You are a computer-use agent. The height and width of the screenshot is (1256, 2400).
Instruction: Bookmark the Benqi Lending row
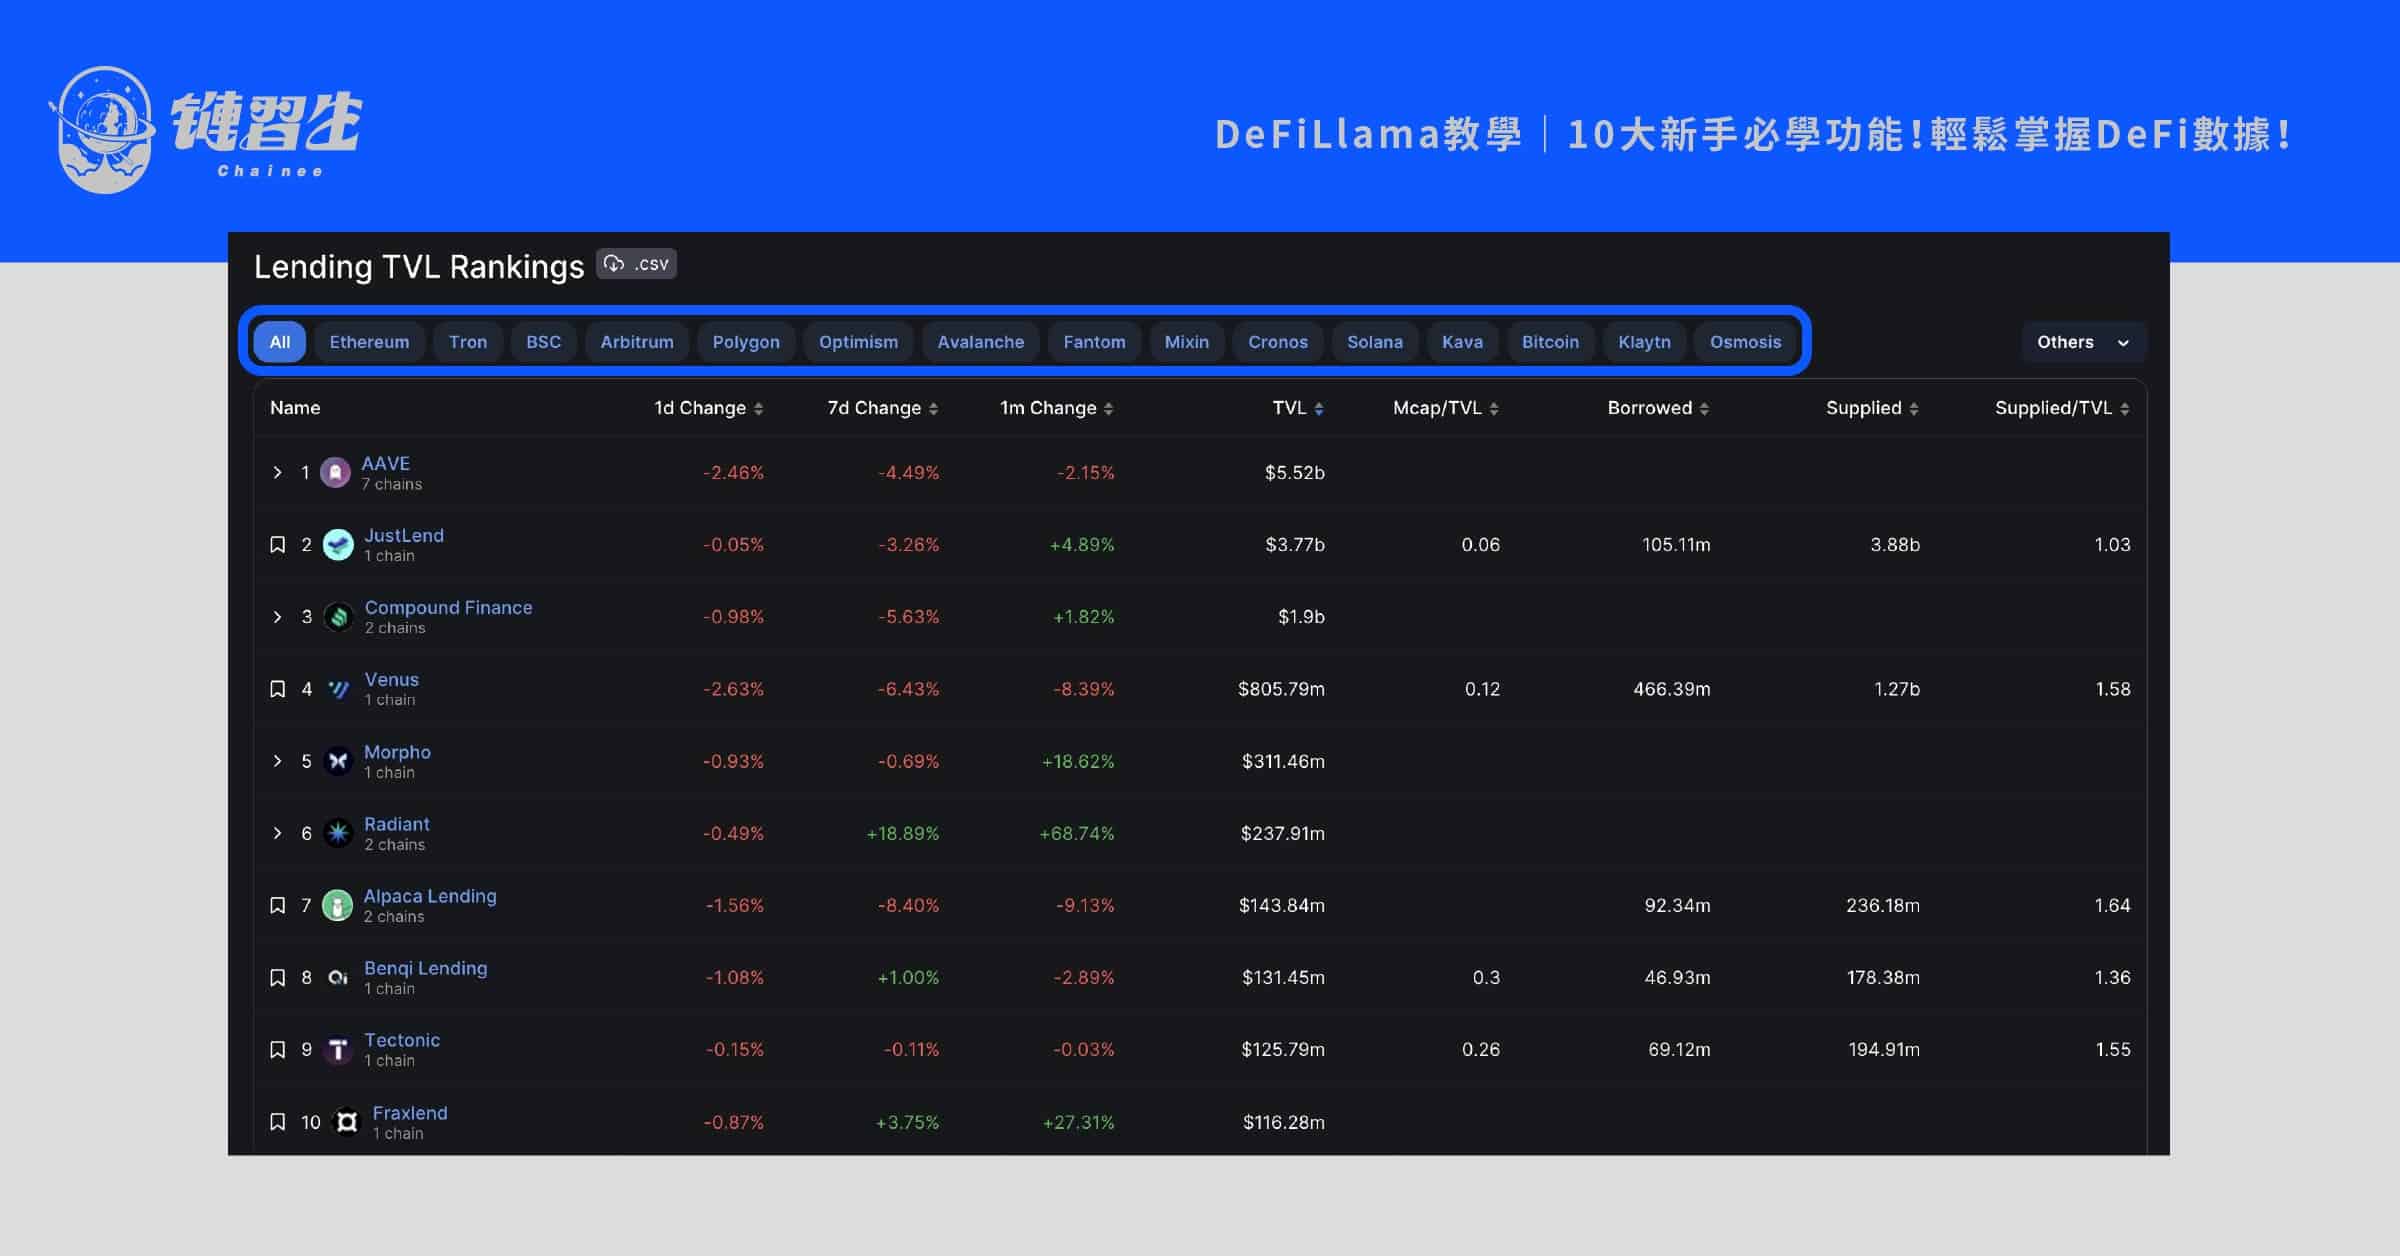277,977
